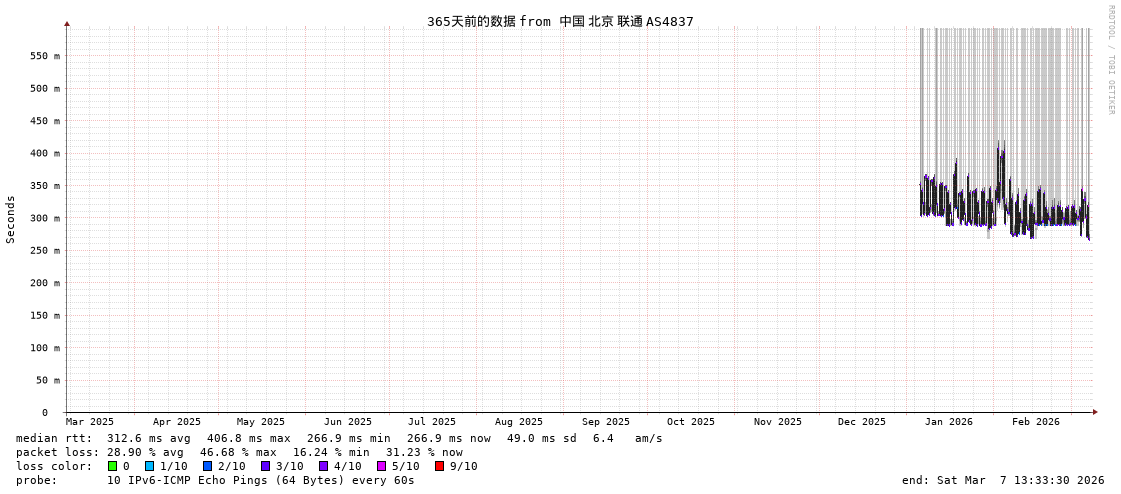Select the blue 2/10 loss legend swatch
Image resolution: width=1121 pixels, height=494 pixels.
[207, 466]
